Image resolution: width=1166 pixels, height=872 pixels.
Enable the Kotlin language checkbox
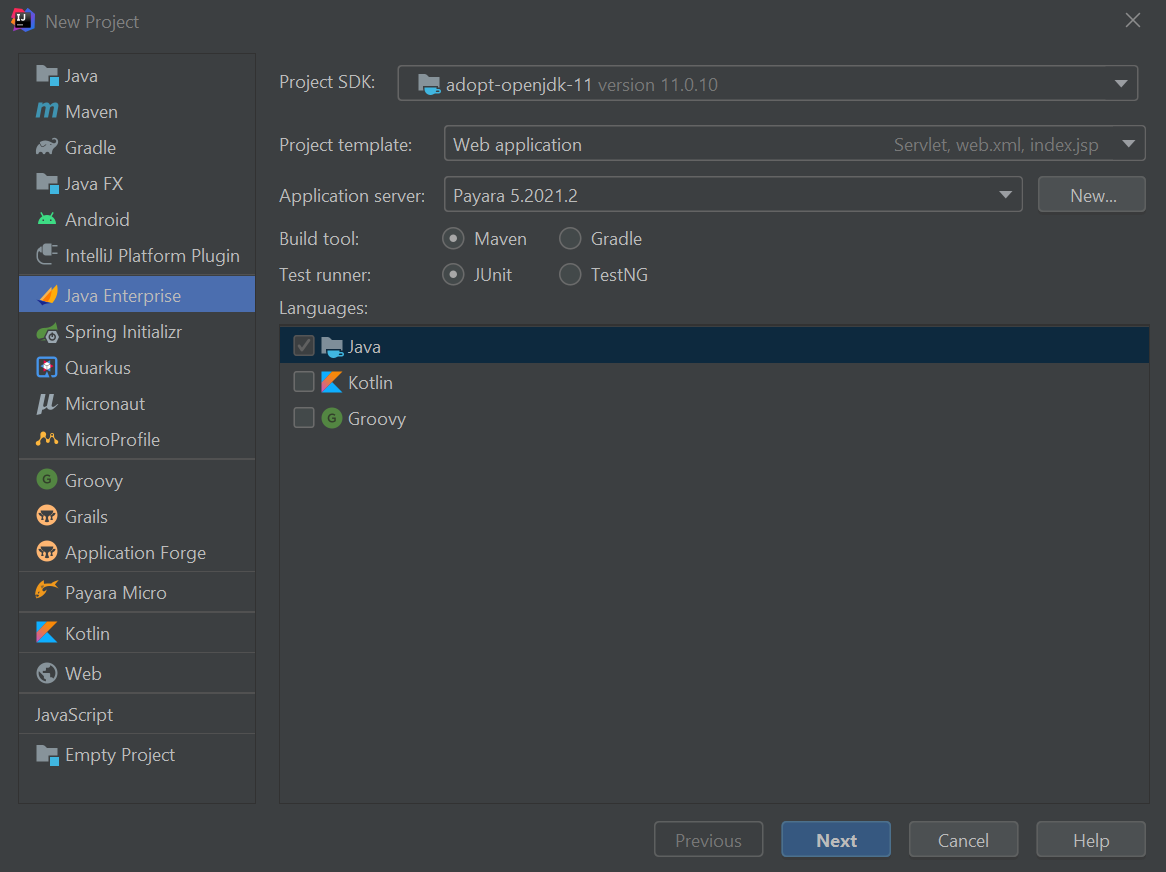pyautogui.click(x=304, y=382)
